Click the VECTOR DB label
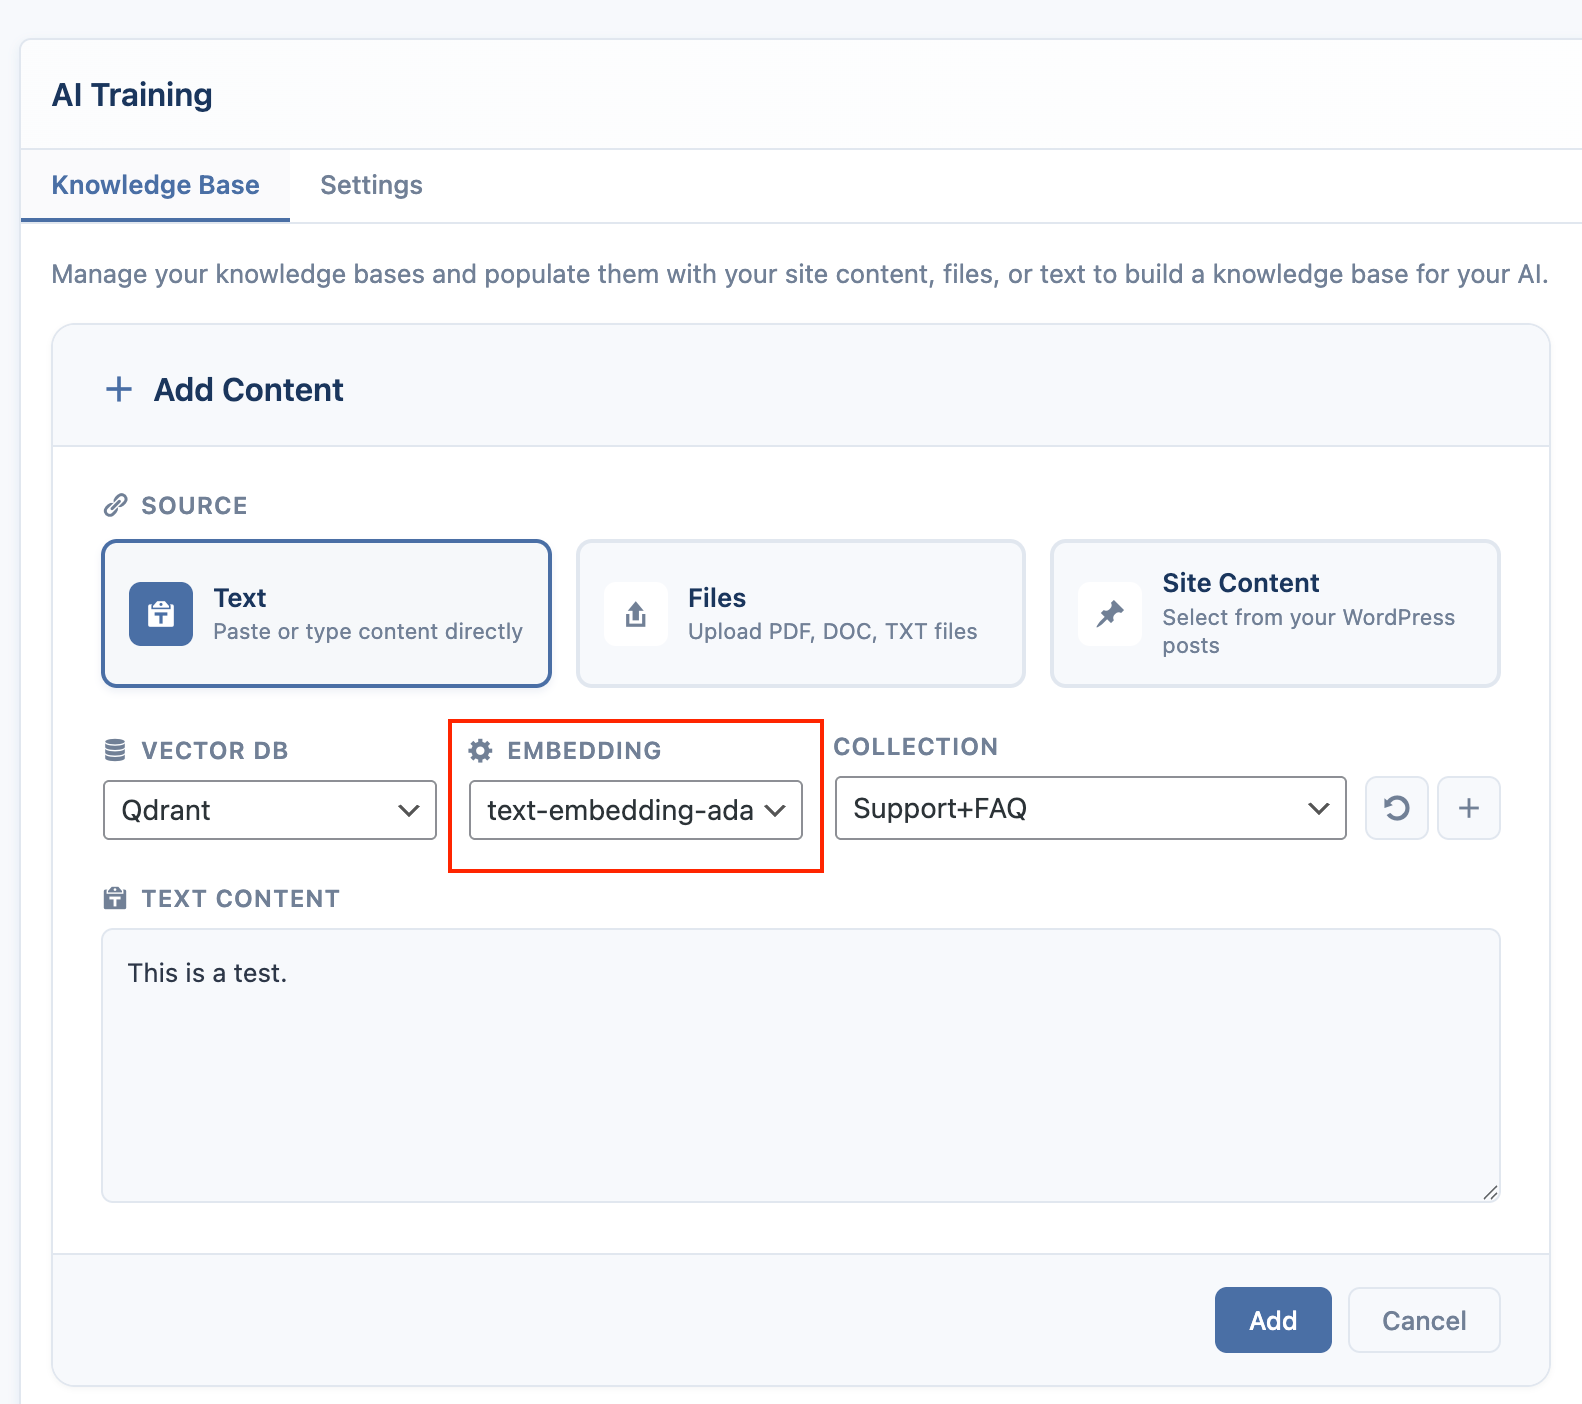 point(215,750)
